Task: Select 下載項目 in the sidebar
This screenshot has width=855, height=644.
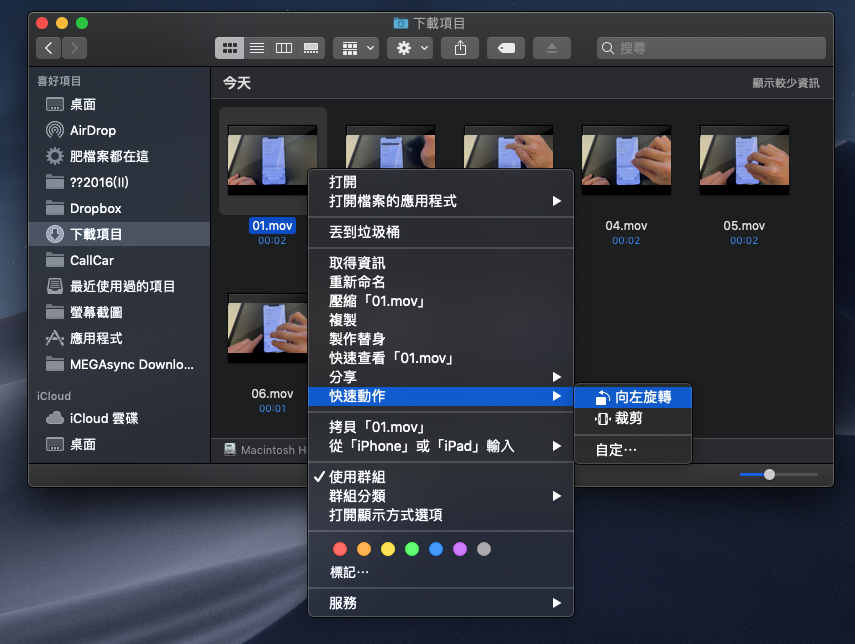Action: (119, 234)
